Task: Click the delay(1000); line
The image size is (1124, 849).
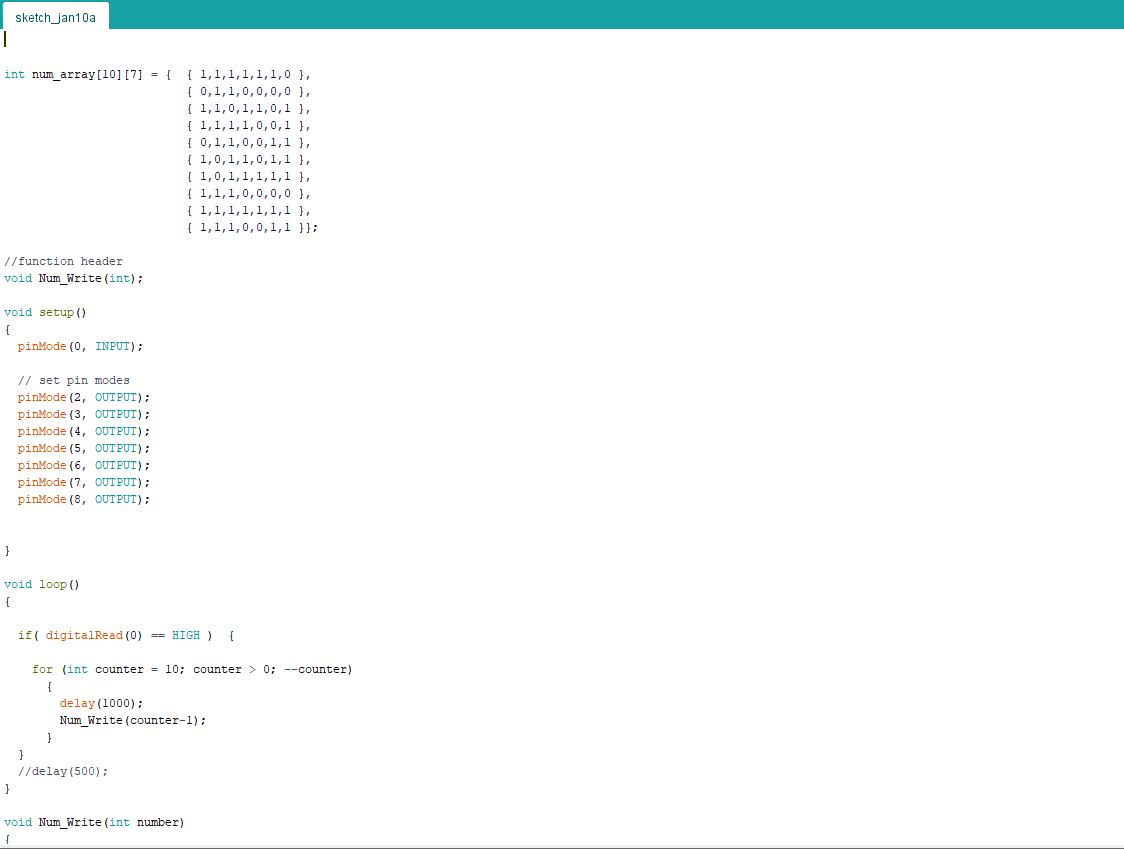Action: point(101,703)
